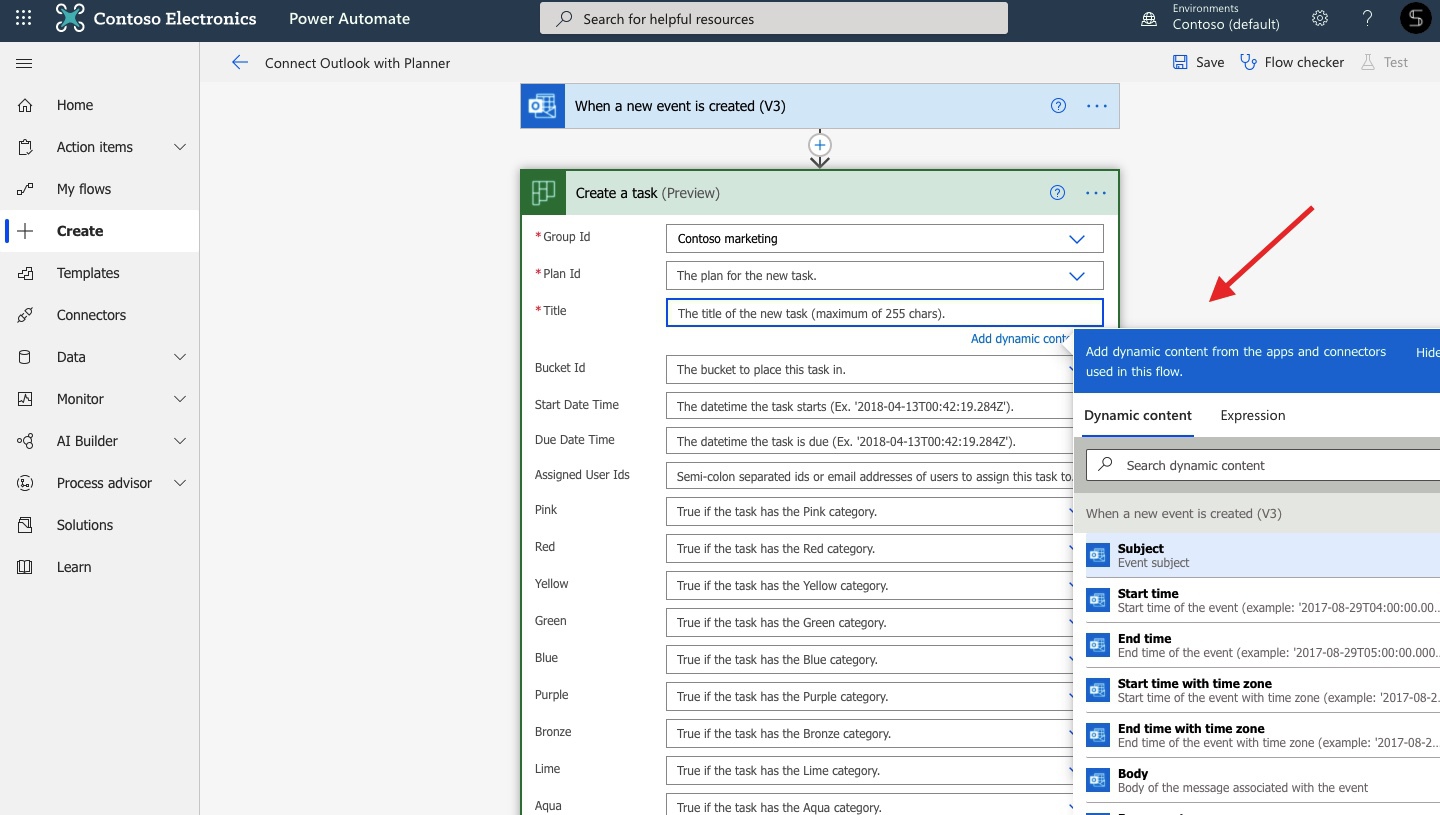Click the Connect Outlook with Planner flow title
Image resolution: width=1440 pixels, height=815 pixels.
(357, 63)
